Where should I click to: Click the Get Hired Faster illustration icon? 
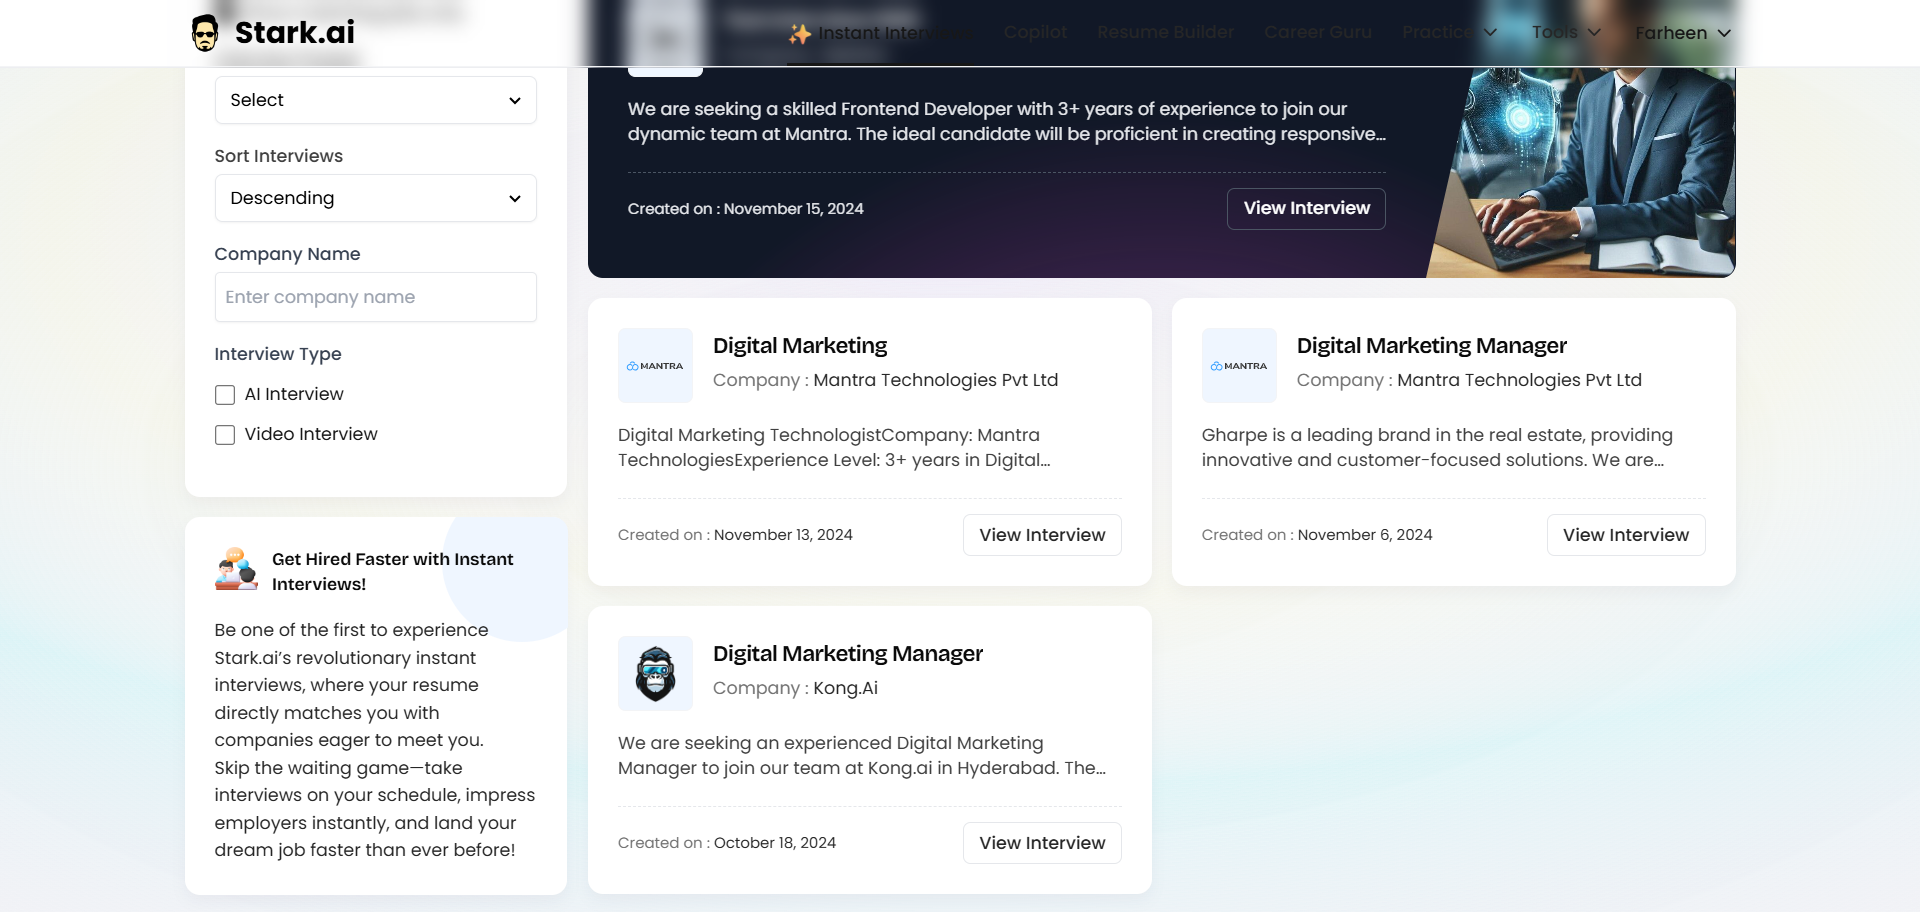tap(236, 570)
